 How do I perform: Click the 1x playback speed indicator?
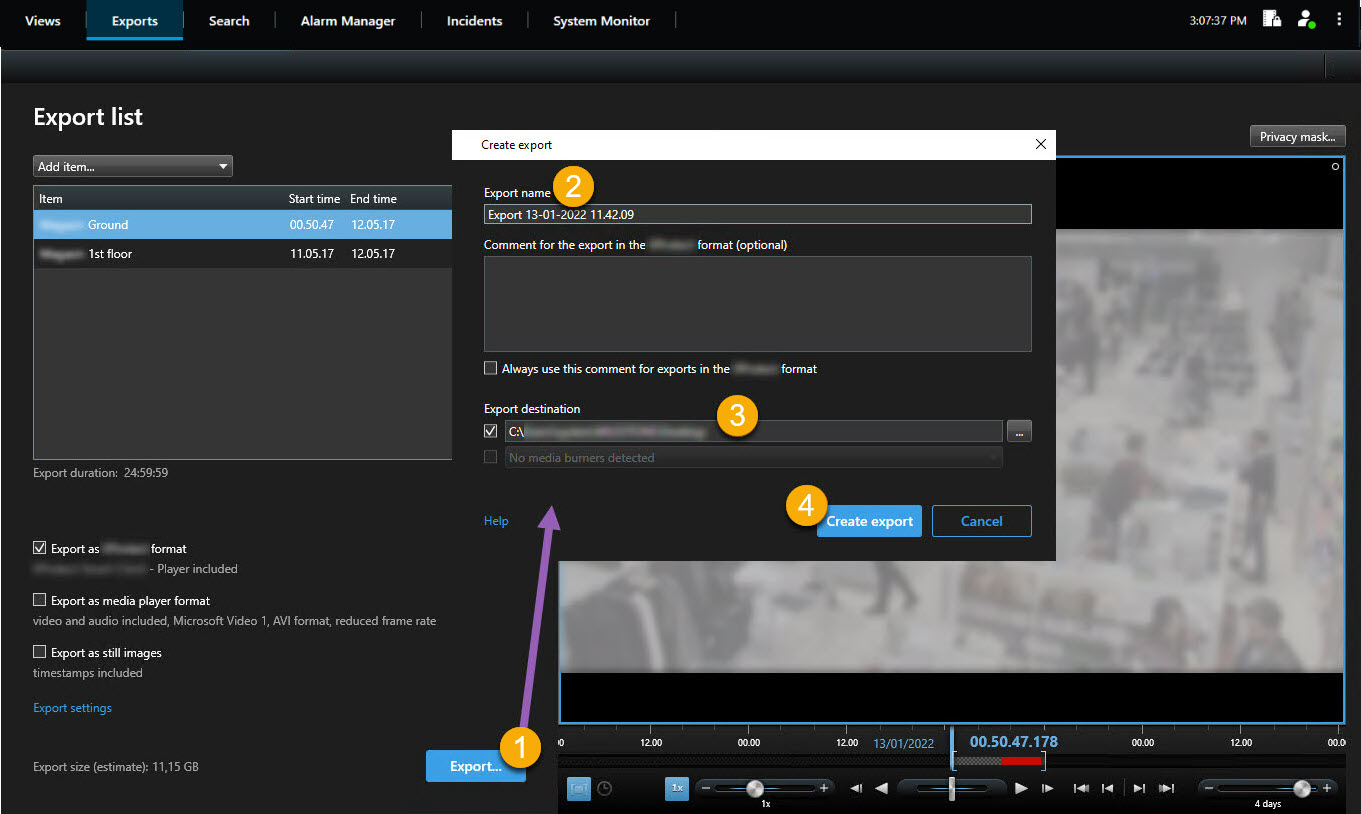pos(677,788)
